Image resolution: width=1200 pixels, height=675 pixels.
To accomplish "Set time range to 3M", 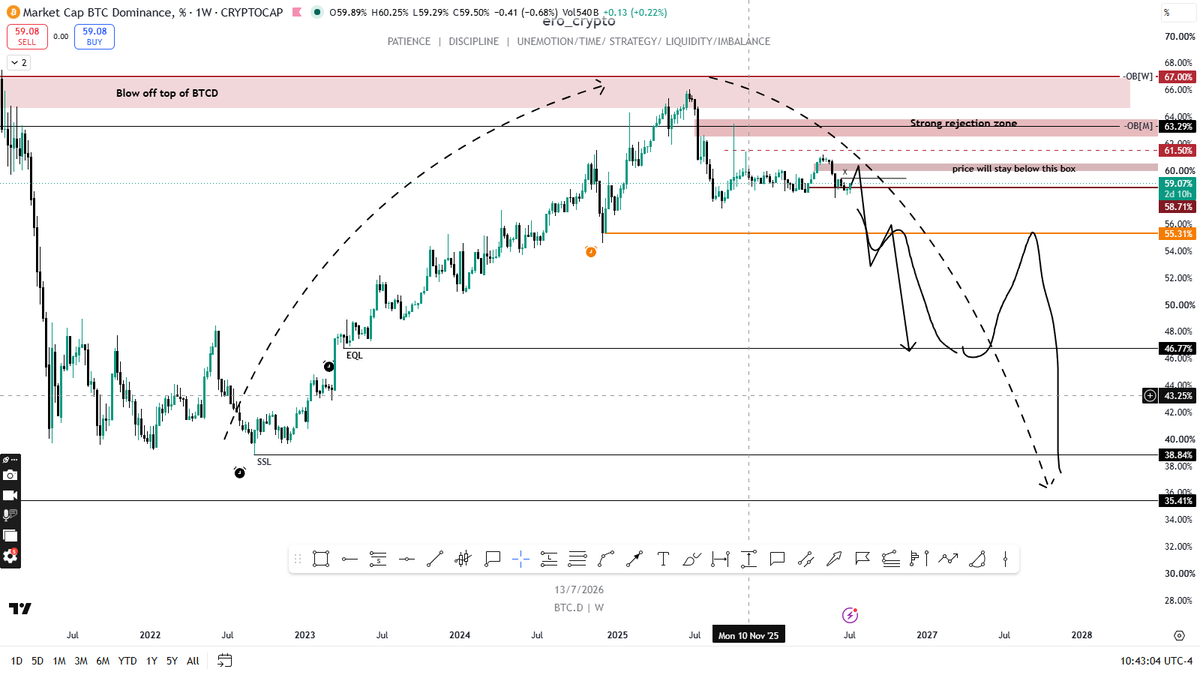I will [x=81, y=660].
